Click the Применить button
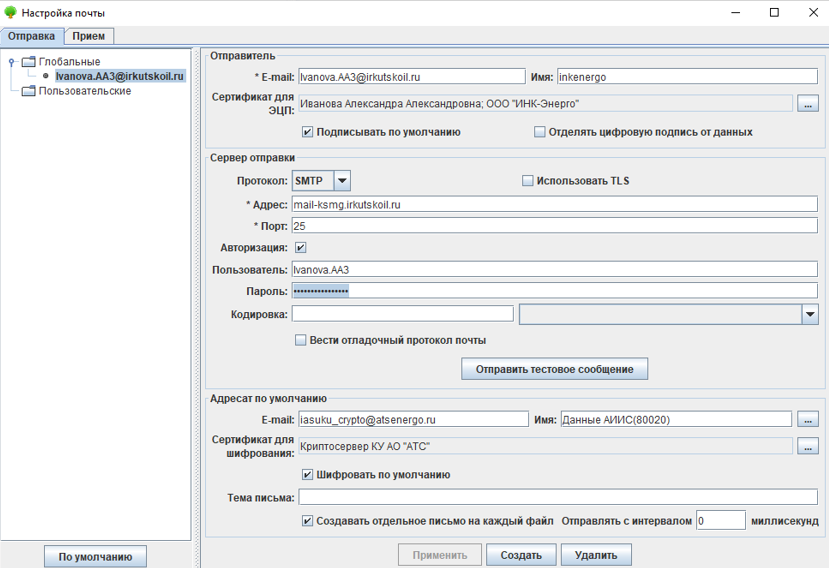829x568 pixels. pyautogui.click(x=439, y=555)
